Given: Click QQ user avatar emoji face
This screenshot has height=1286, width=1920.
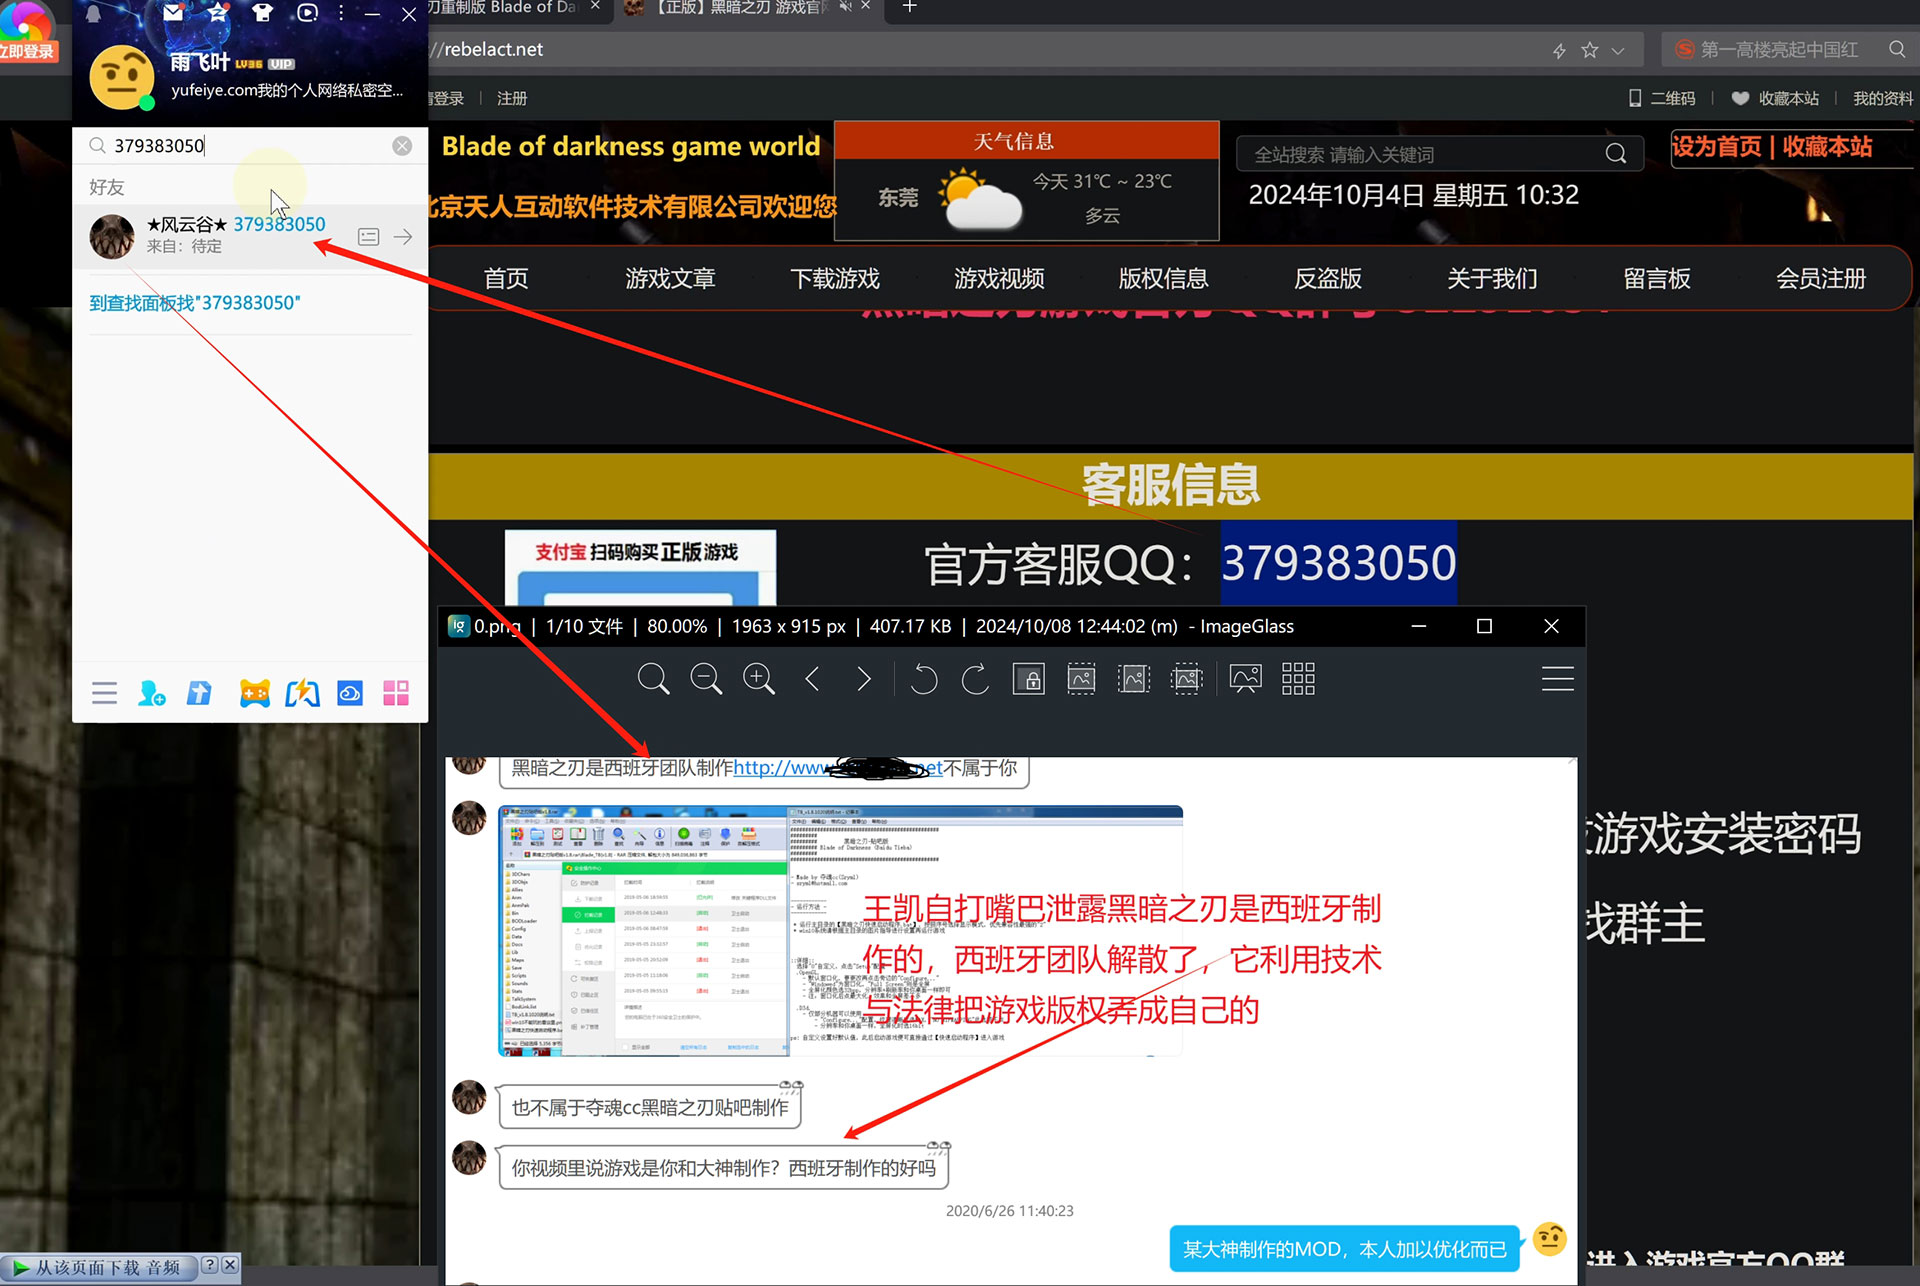Looking at the screenshot, I should point(122,77).
